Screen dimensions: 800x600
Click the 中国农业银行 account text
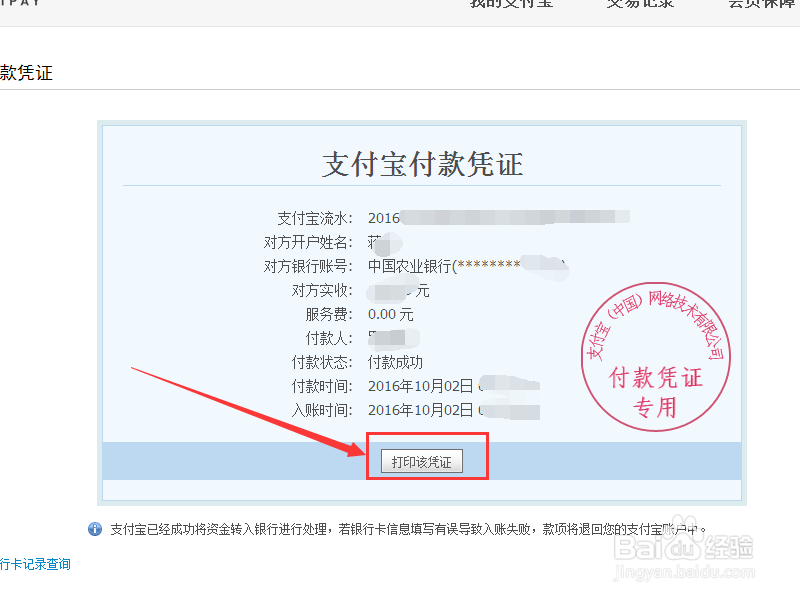pos(409,266)
